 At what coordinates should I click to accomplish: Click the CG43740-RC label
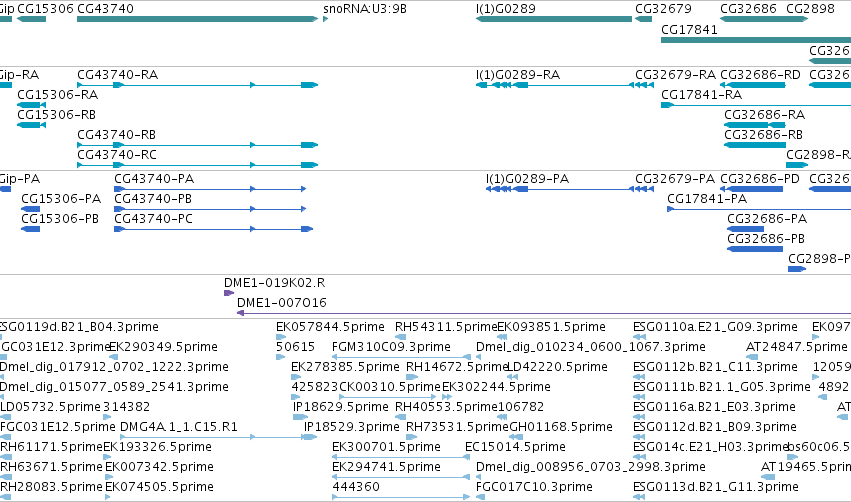[x=117, y=155]
